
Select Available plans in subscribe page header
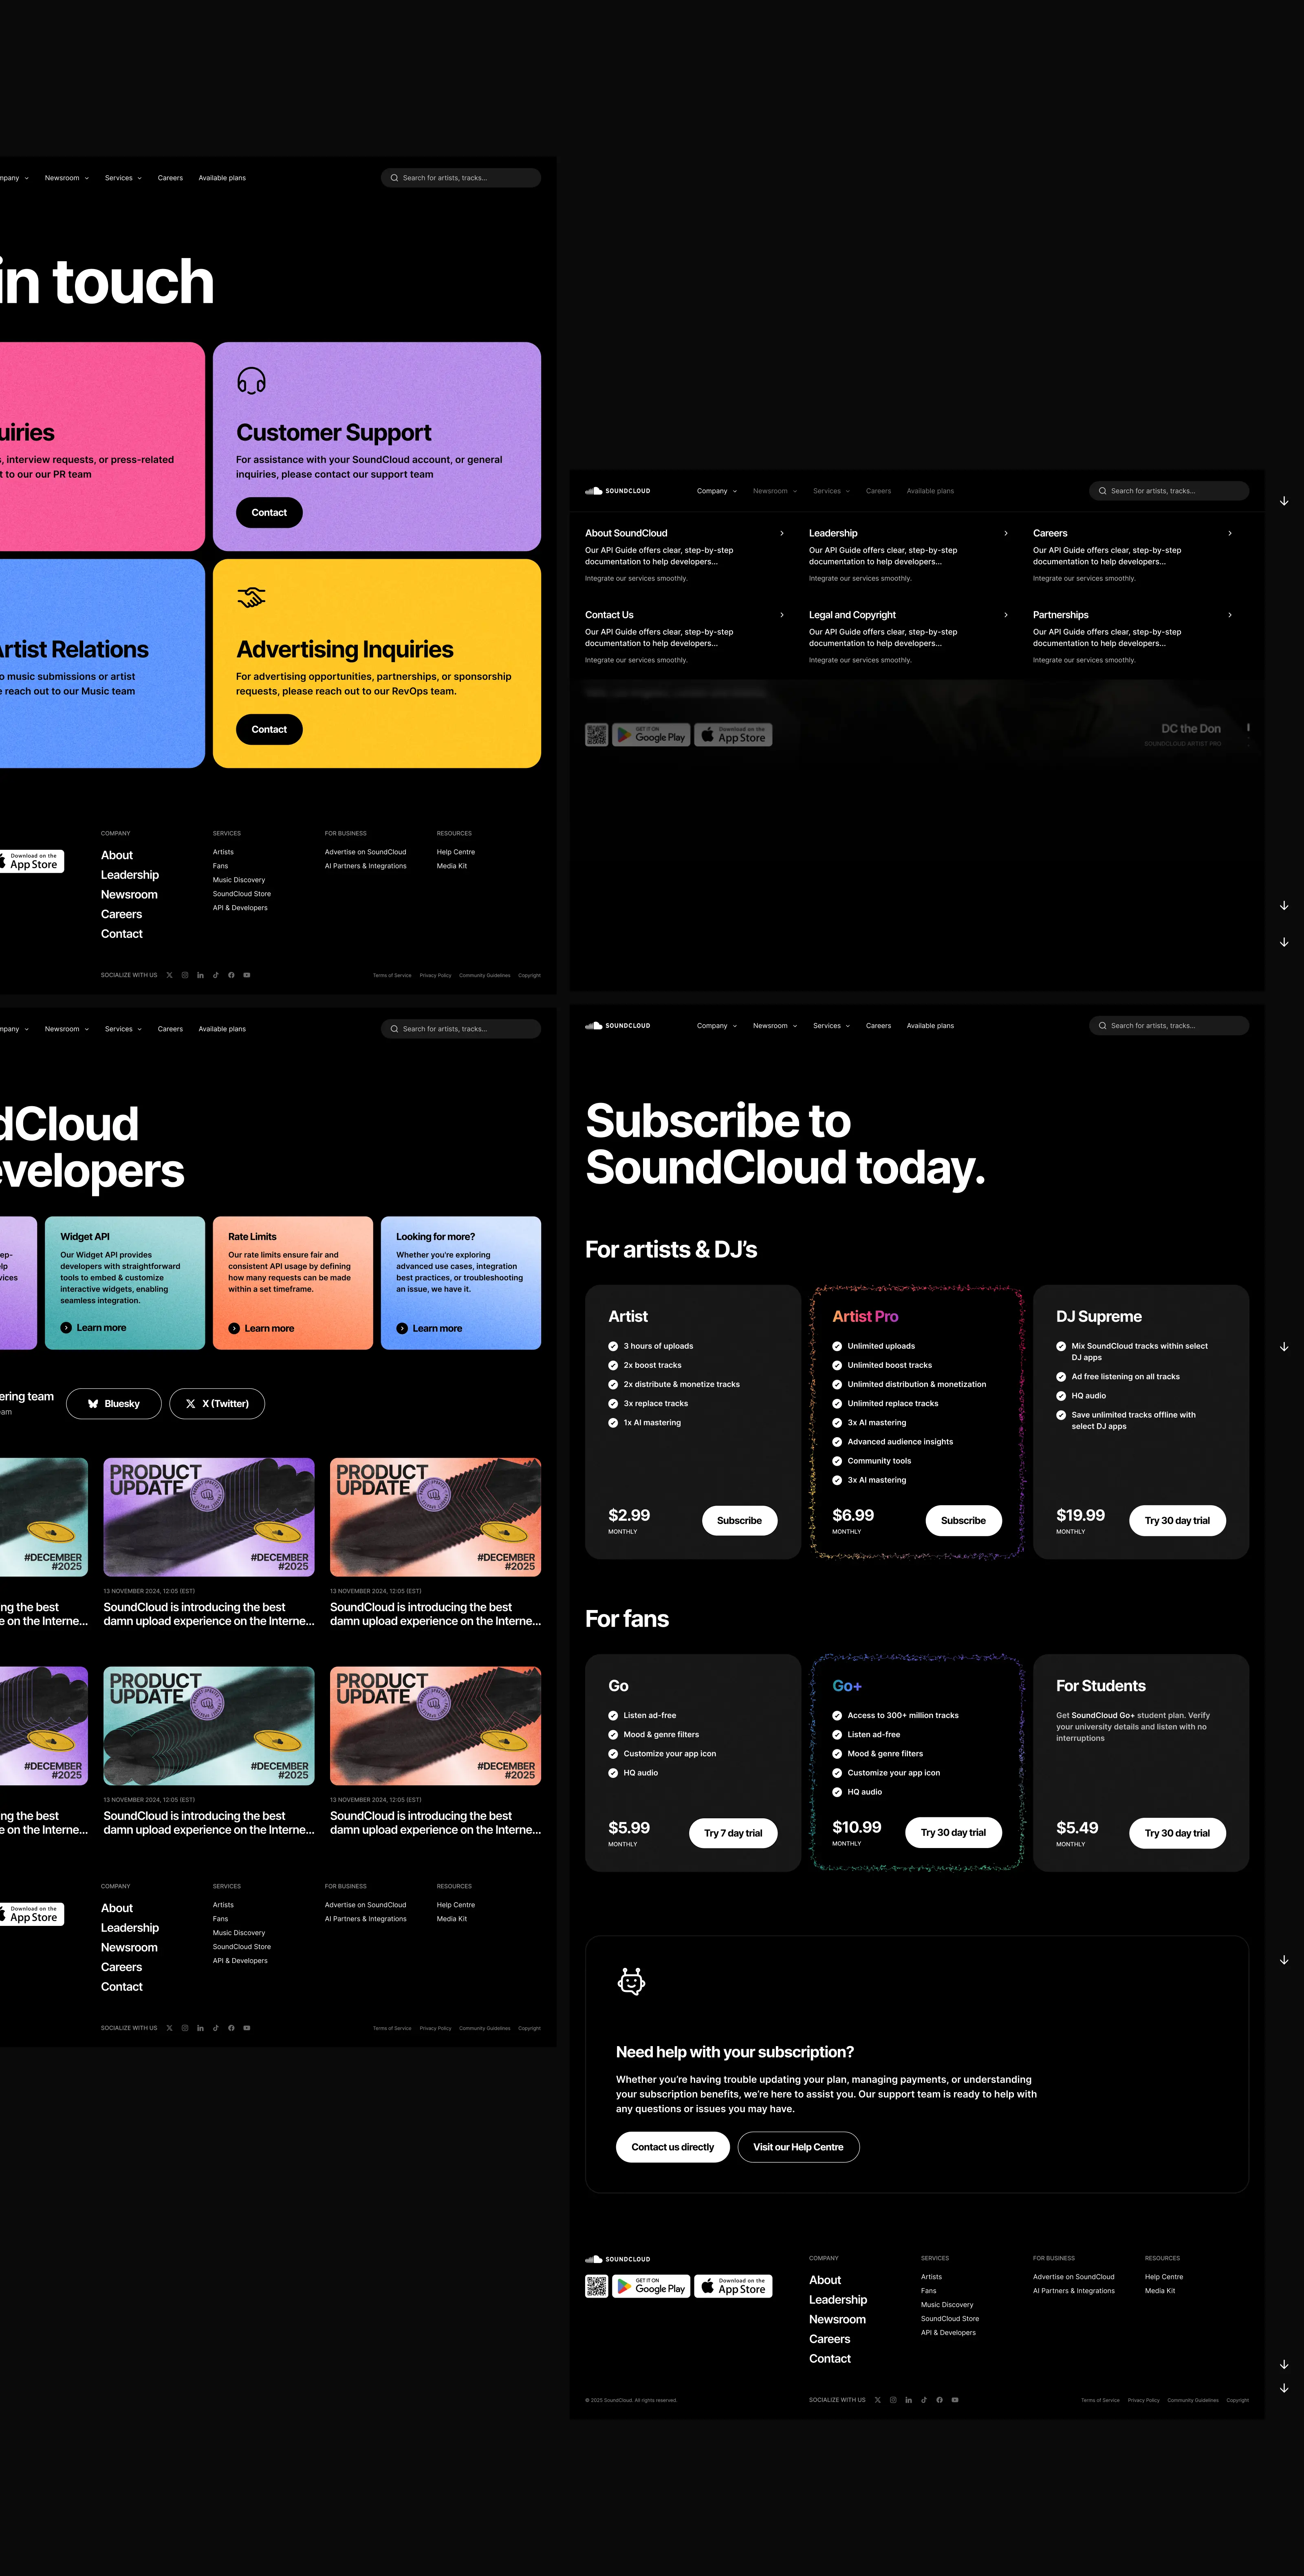click(x=930, y=1025)
